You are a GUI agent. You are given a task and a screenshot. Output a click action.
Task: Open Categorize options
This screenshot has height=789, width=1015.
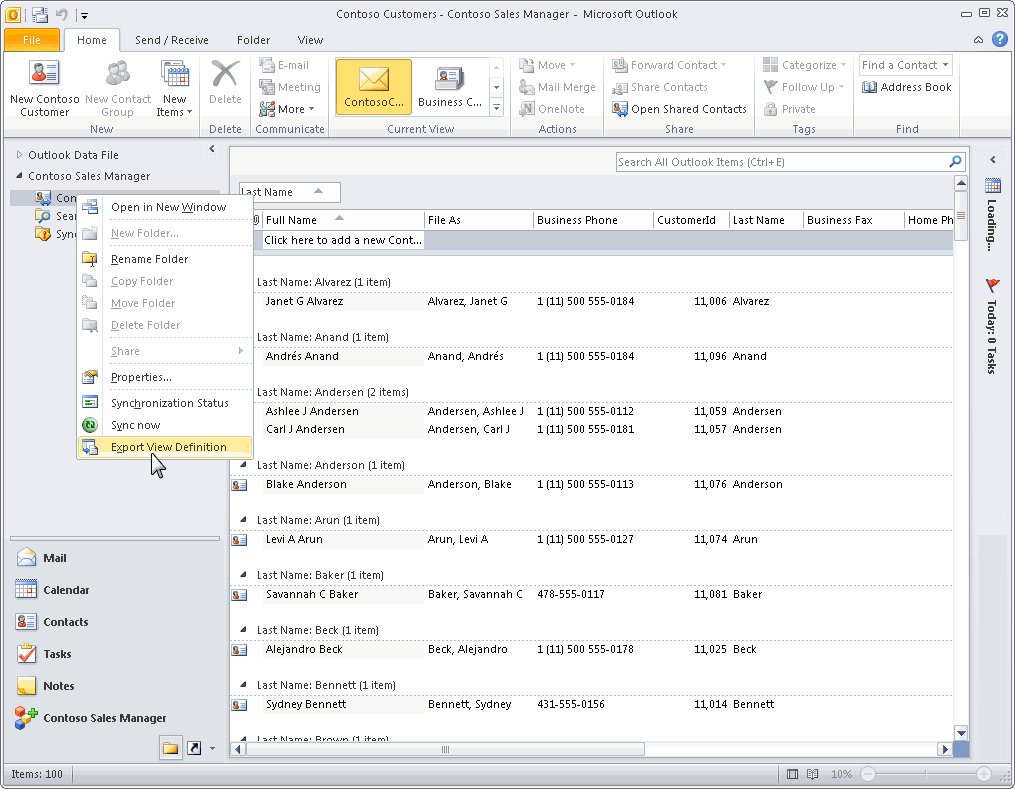804,64
